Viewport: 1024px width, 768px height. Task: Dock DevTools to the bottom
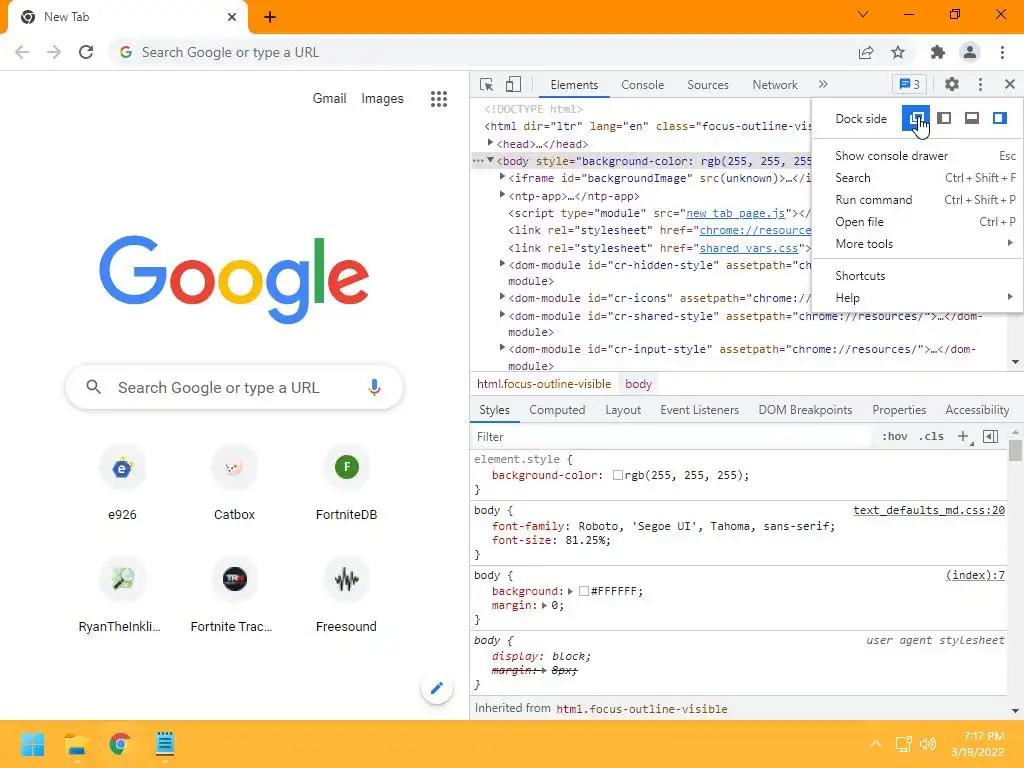(x=972, y=118)
